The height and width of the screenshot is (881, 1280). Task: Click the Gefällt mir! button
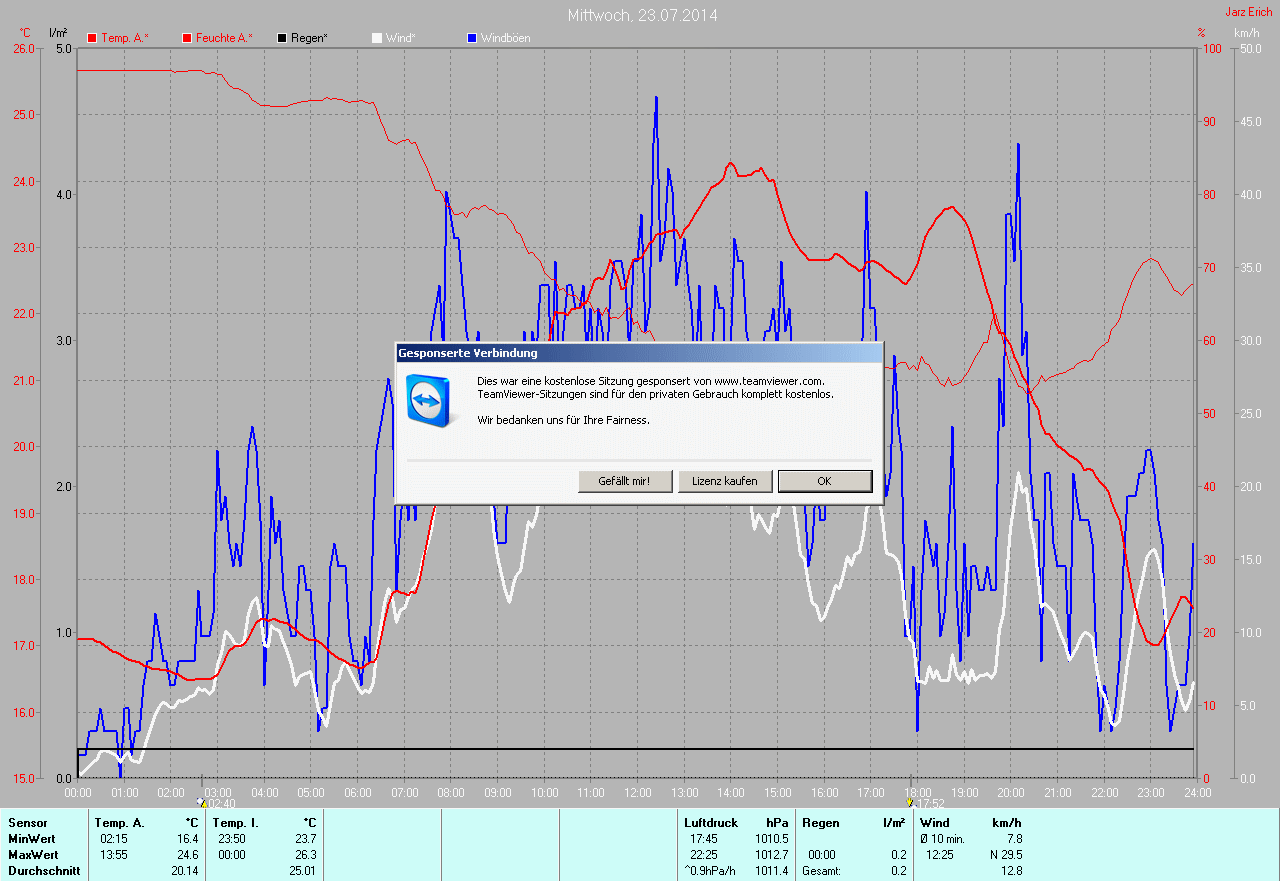point(624,481)
